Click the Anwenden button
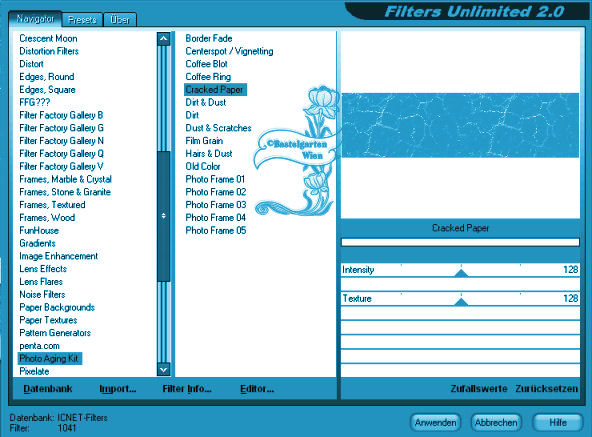Viewport: 592px width, 437px height. (435, 422)
